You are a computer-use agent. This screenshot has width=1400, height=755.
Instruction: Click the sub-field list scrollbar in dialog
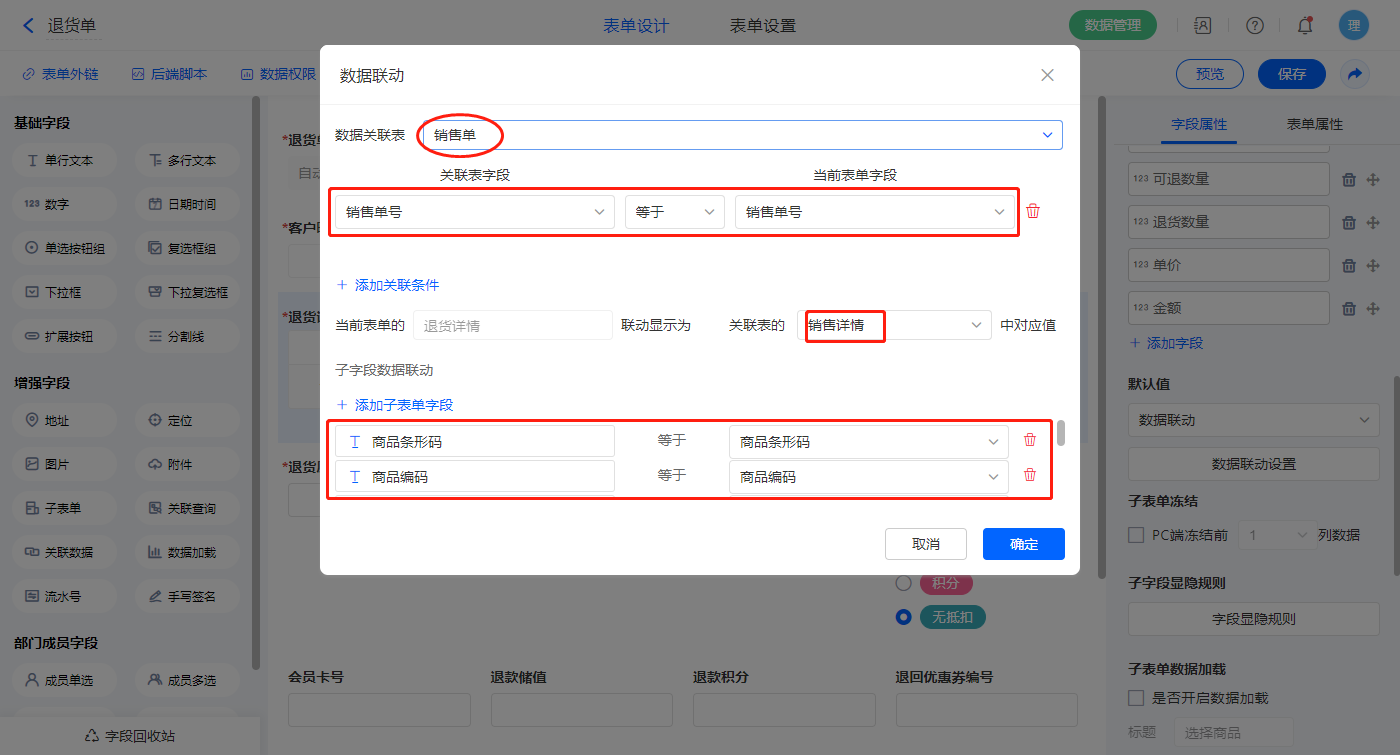click(x=1061, y=433)
